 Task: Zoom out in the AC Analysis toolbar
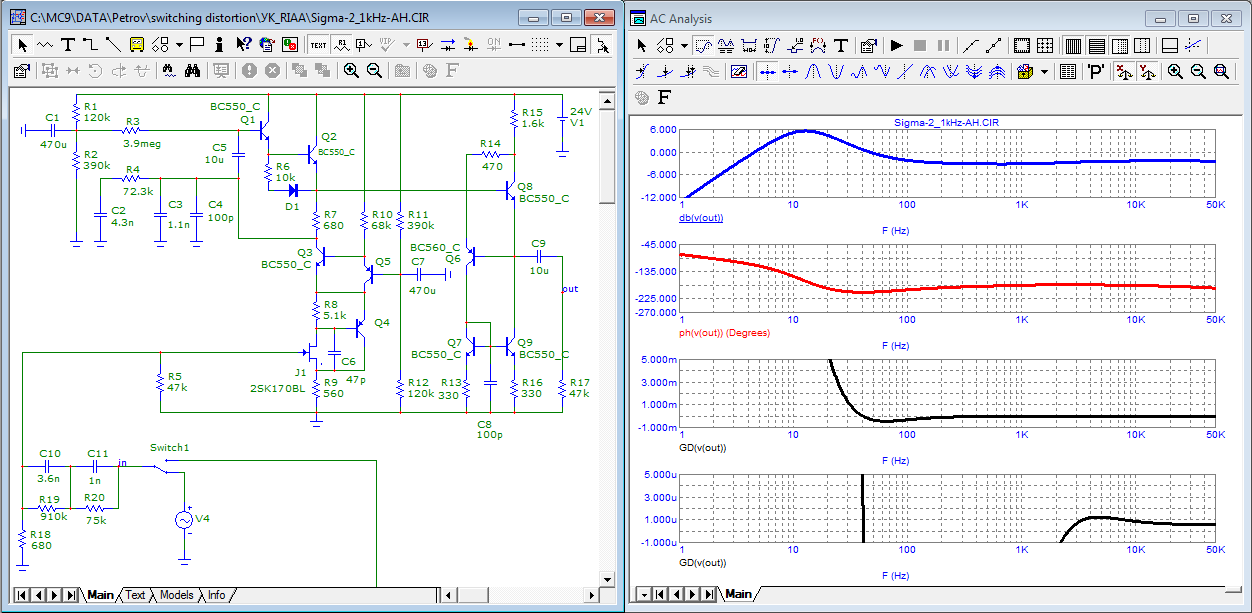(x=1198, y=71)
